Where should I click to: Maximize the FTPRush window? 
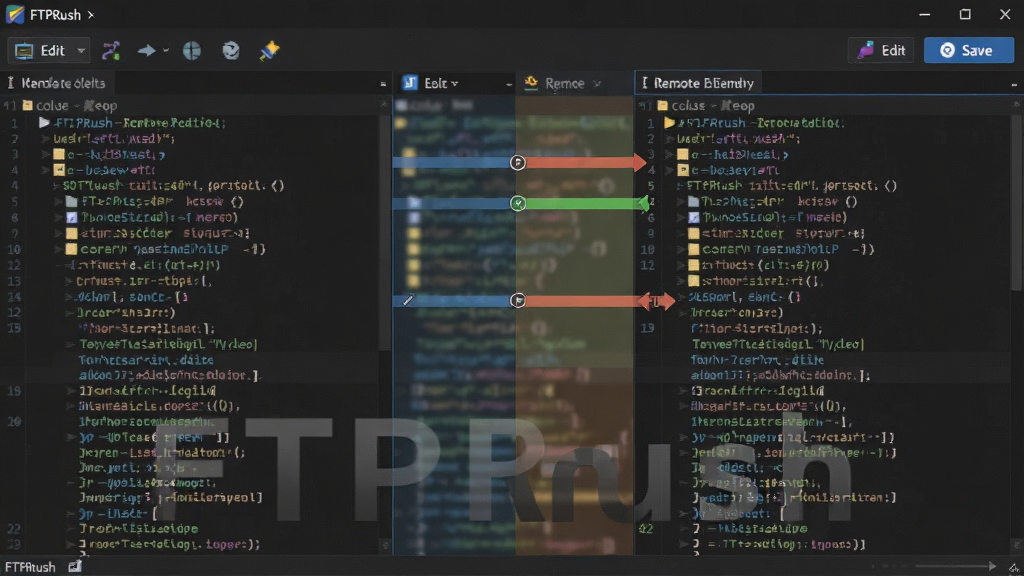(965, 14)
